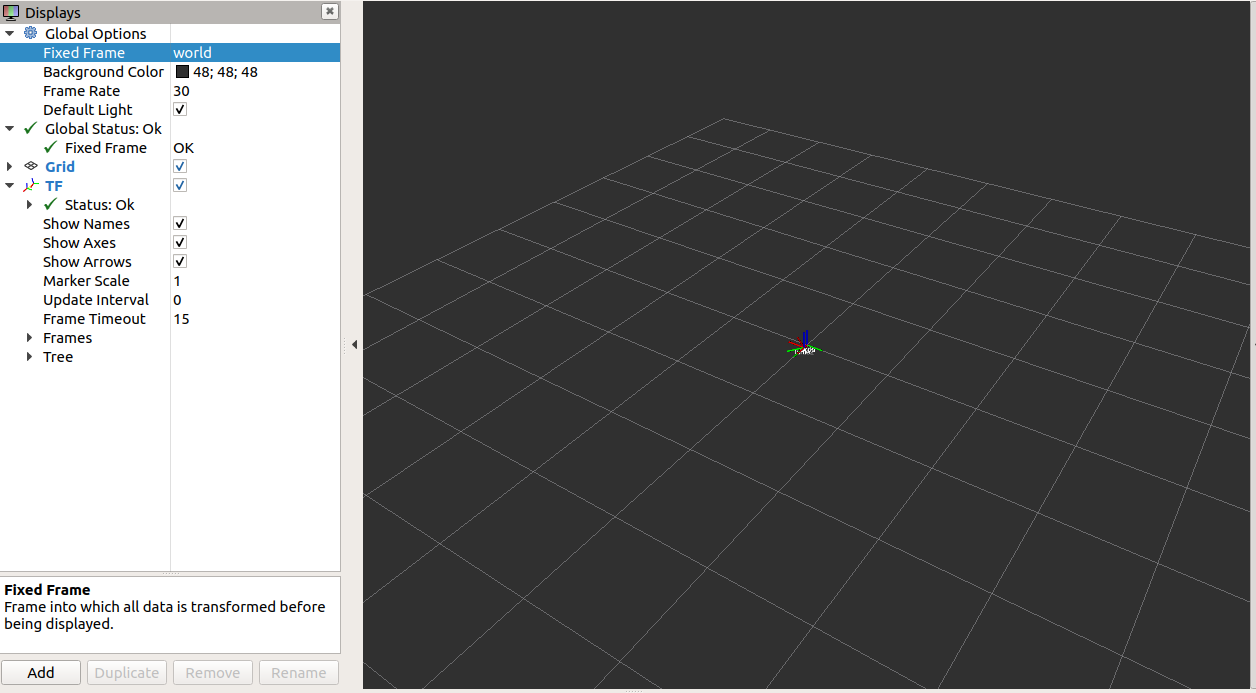Click the Global Options gear icon
Screen dimensions: 1256x693
pos(30,33)
